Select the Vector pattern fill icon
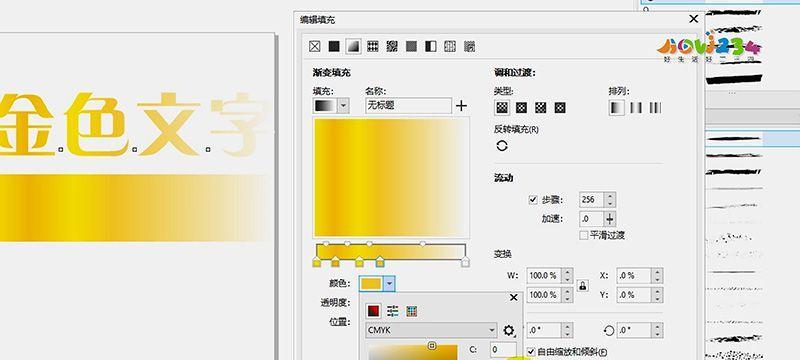The image size is (800, 360). coord(373,47)
